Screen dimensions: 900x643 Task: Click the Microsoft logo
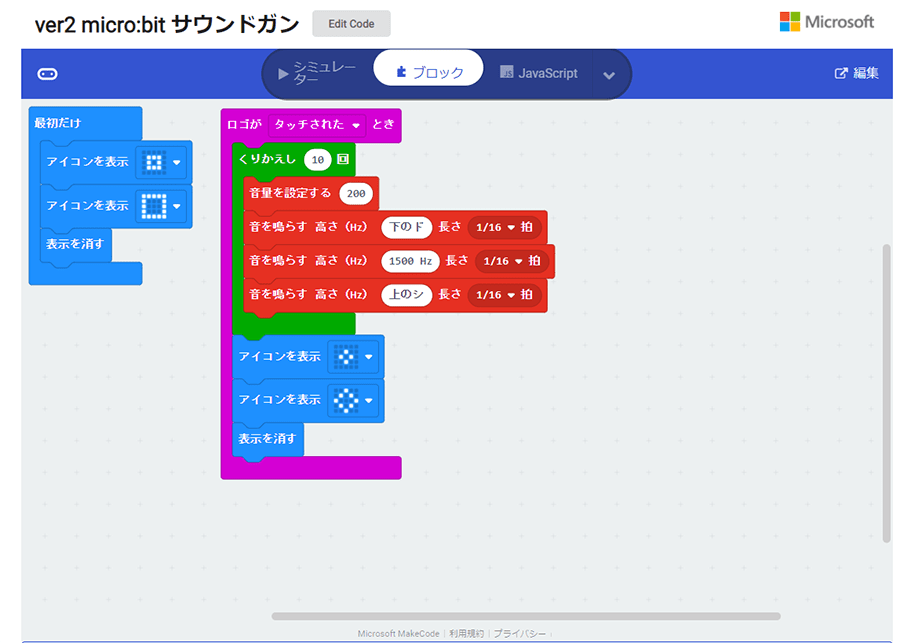[x=826, y=22]
